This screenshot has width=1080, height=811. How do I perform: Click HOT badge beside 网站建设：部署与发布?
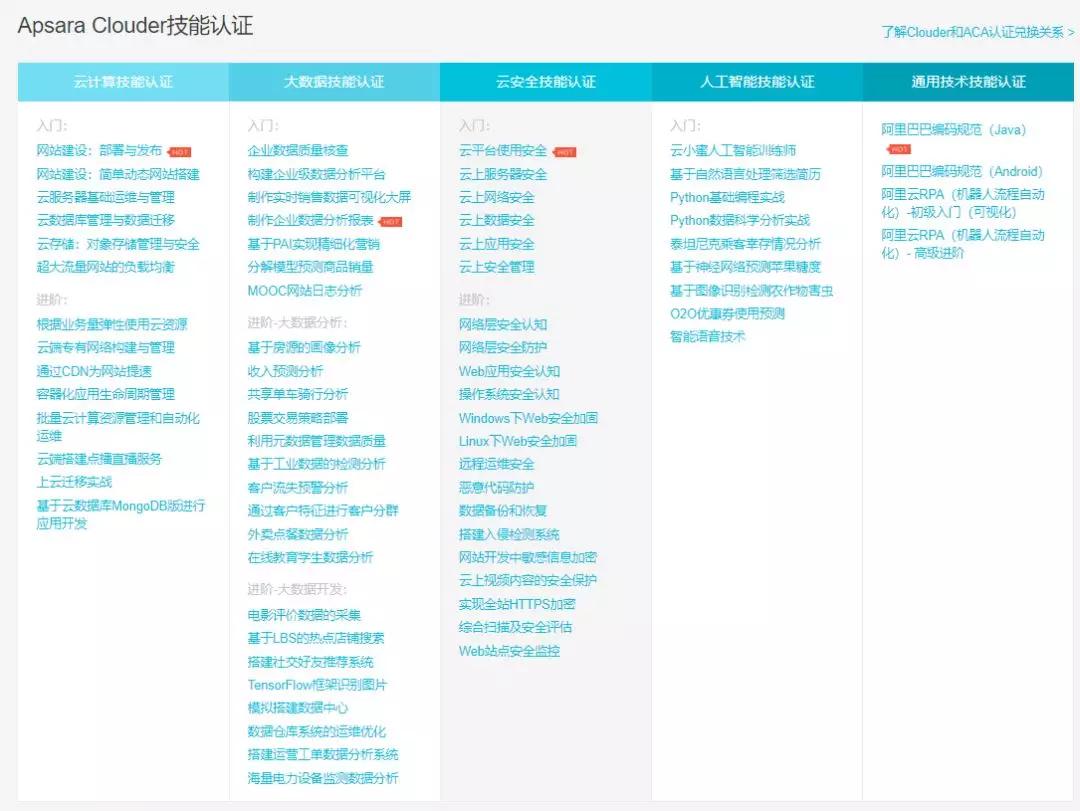click(180, 152)
